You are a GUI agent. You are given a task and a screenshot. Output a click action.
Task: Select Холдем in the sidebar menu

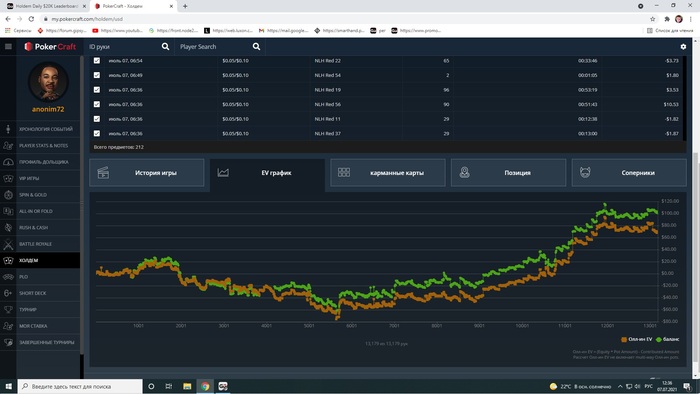[40, 260]
